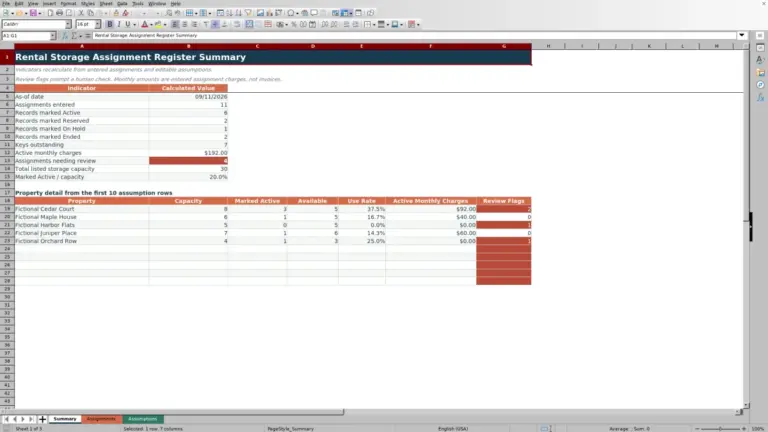768x432 pixels.
Task: Toggle Italic formatting
Action: tap(119, 24)
